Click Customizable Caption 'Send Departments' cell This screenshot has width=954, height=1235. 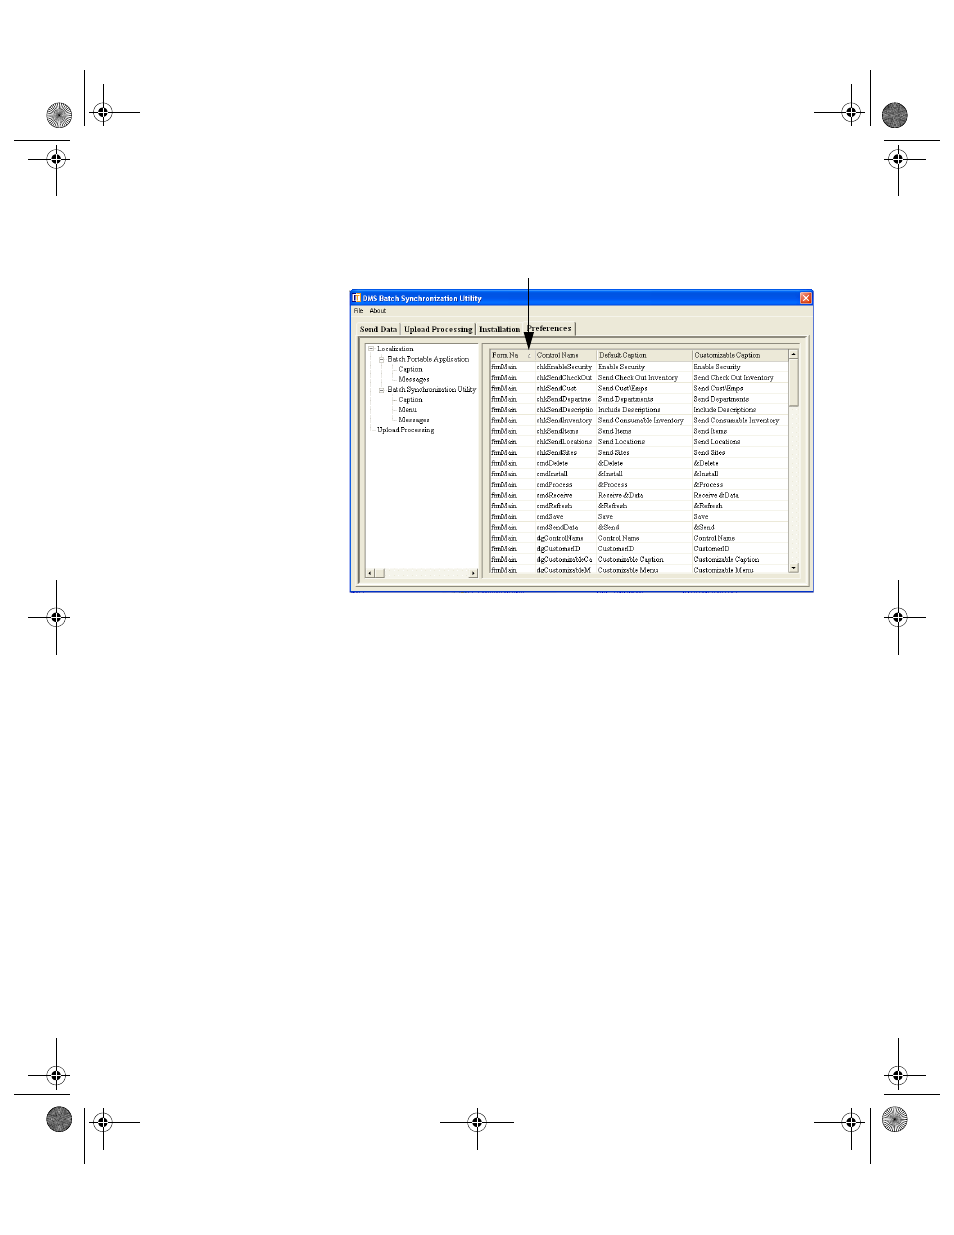pyautogui.click(x=740, y=399)
